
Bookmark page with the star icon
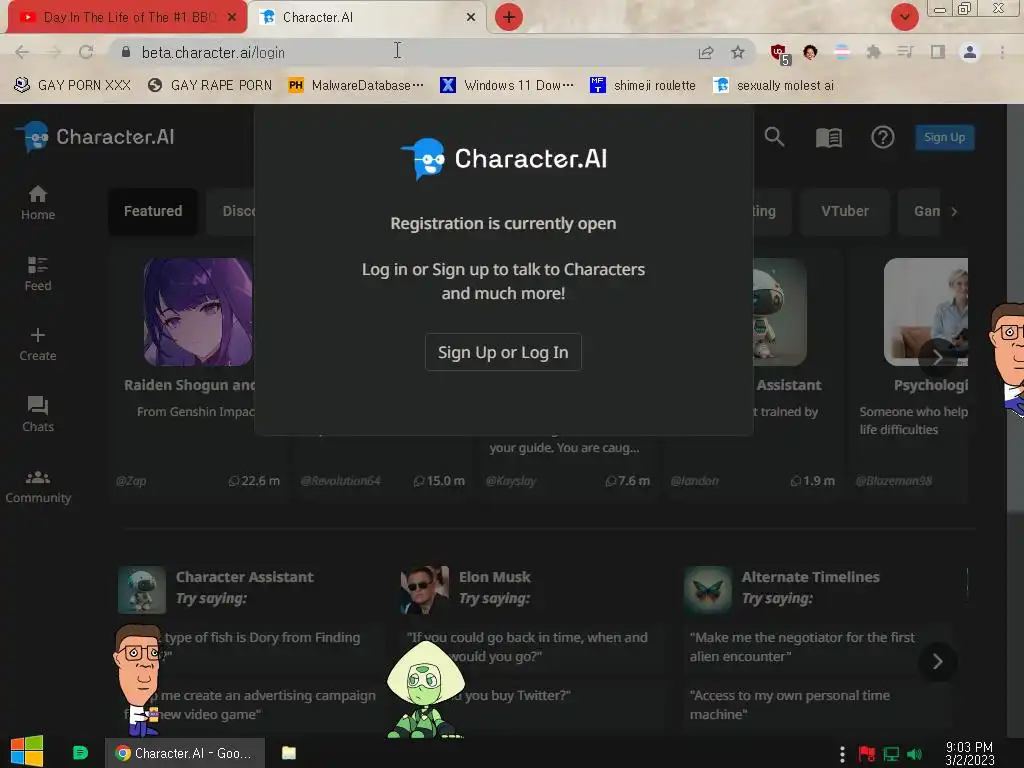(x=737, y=52)
